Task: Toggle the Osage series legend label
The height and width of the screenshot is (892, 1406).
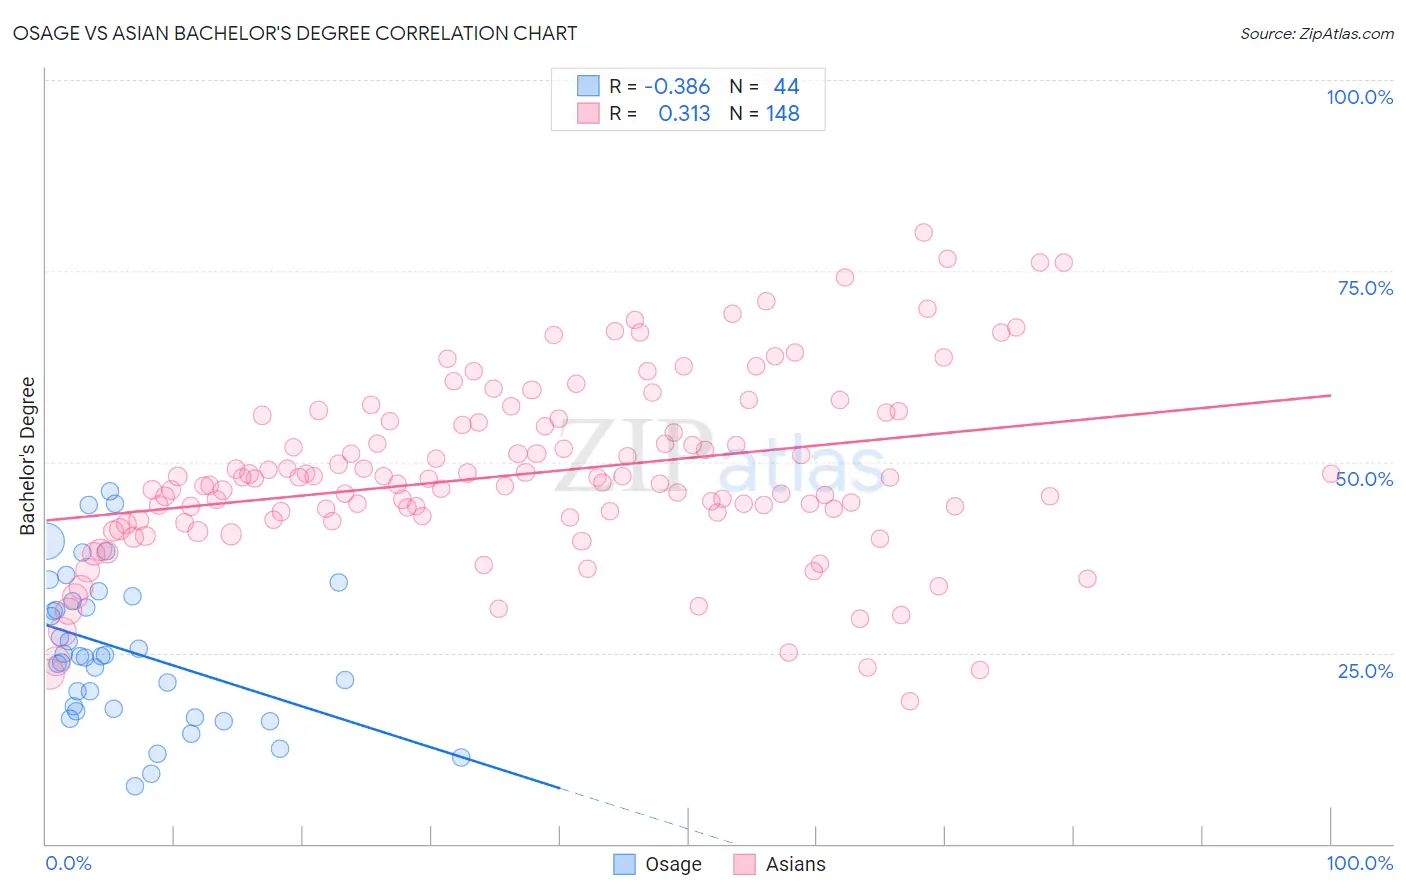Action: point(673,864)
